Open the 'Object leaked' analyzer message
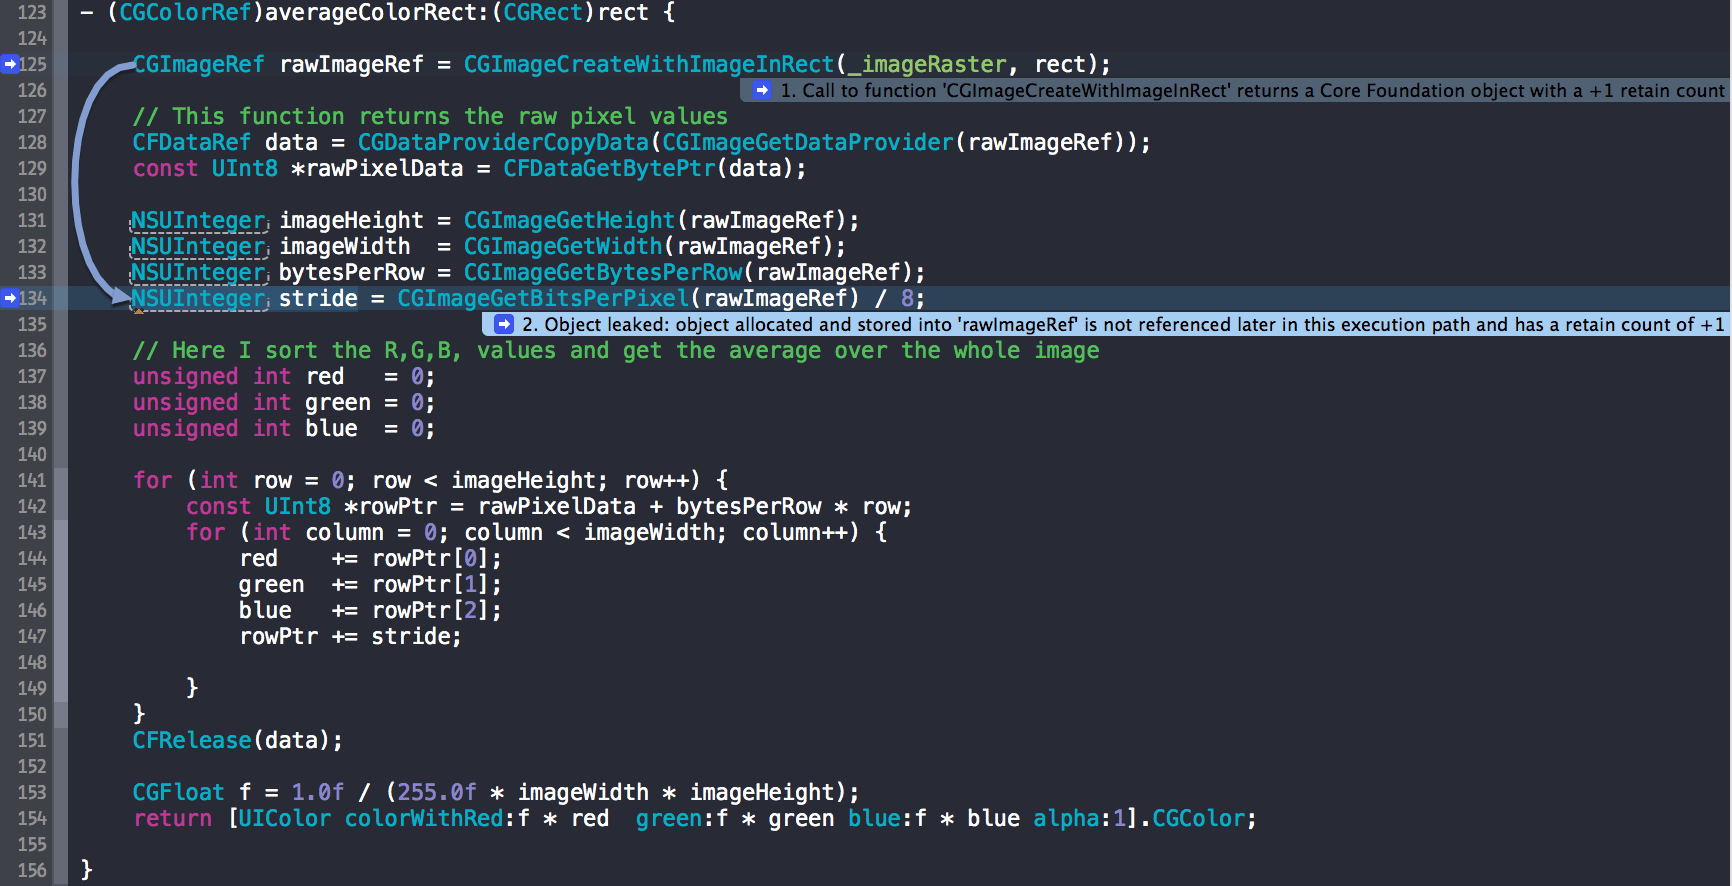Image resolution: width=1732 pixels, height=886 pixels. point(1107,324)
